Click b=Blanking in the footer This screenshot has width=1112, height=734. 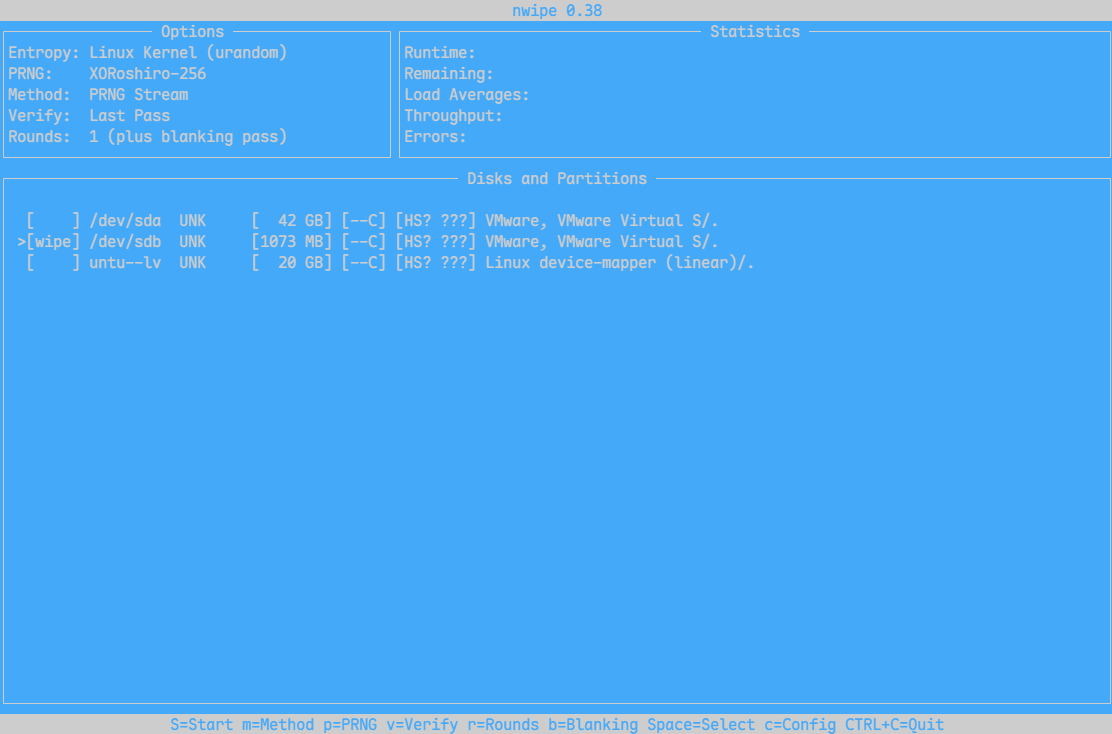point(593,725)
